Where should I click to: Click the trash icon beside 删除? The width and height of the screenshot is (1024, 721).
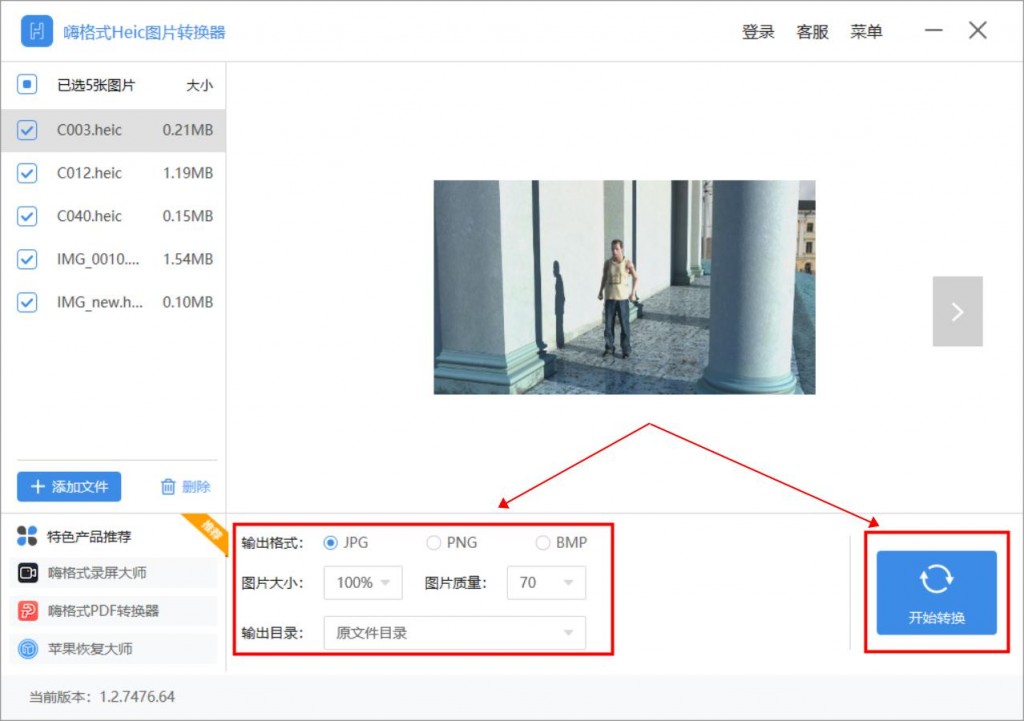pos(168,487)
